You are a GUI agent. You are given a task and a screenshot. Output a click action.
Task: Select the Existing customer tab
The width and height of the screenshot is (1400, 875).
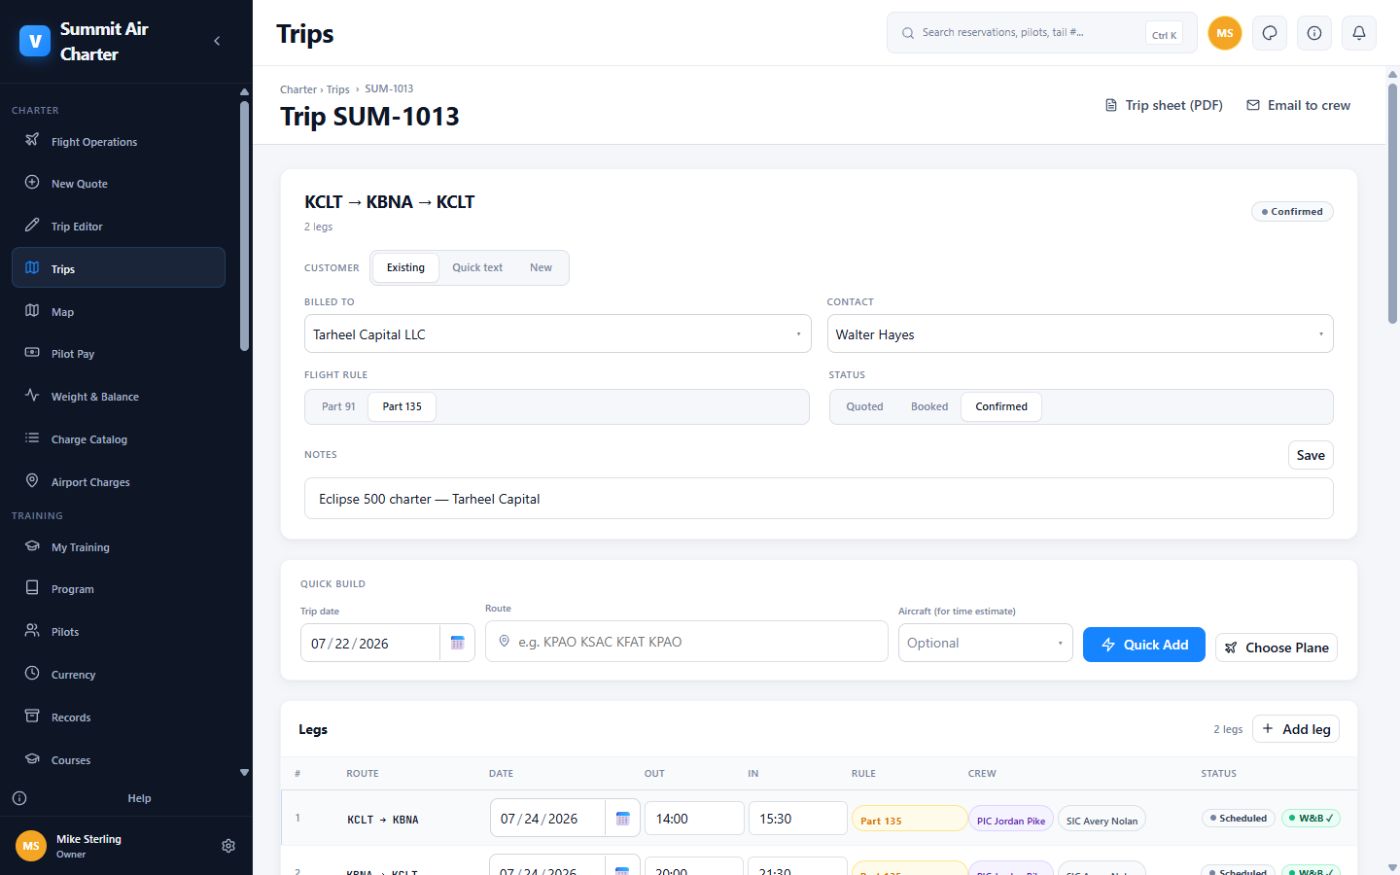pyautogui.click(x=405, y=267)
